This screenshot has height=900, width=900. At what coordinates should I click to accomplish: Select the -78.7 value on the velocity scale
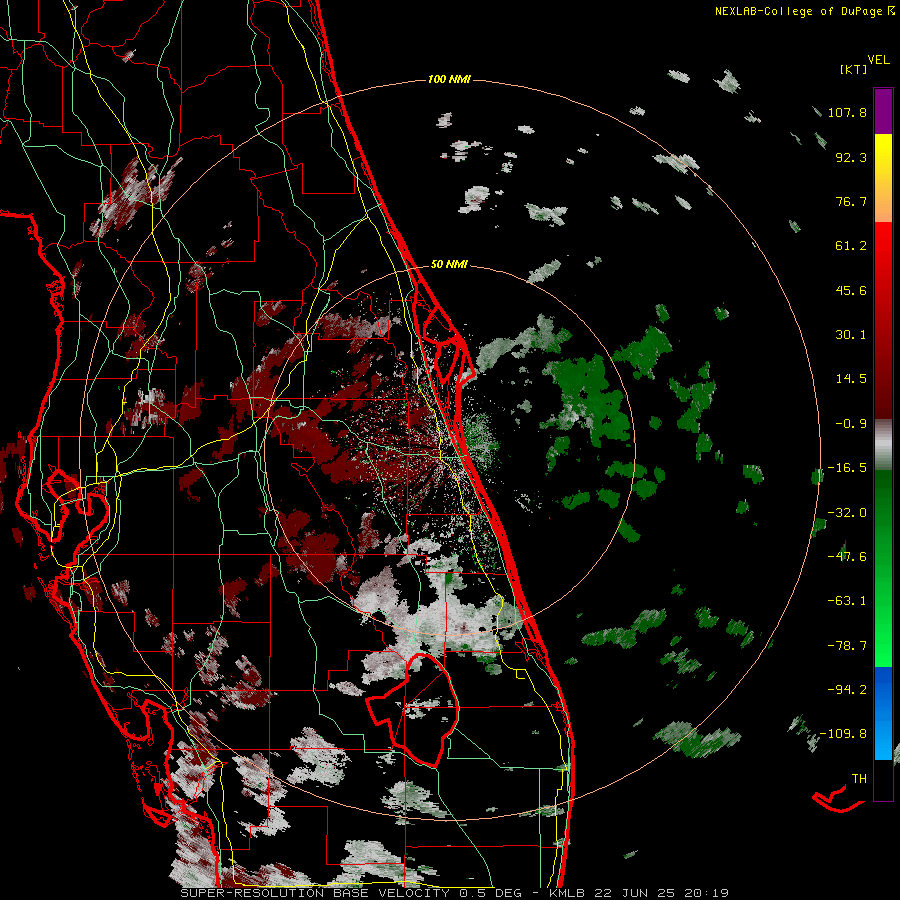tap(847, 646)
